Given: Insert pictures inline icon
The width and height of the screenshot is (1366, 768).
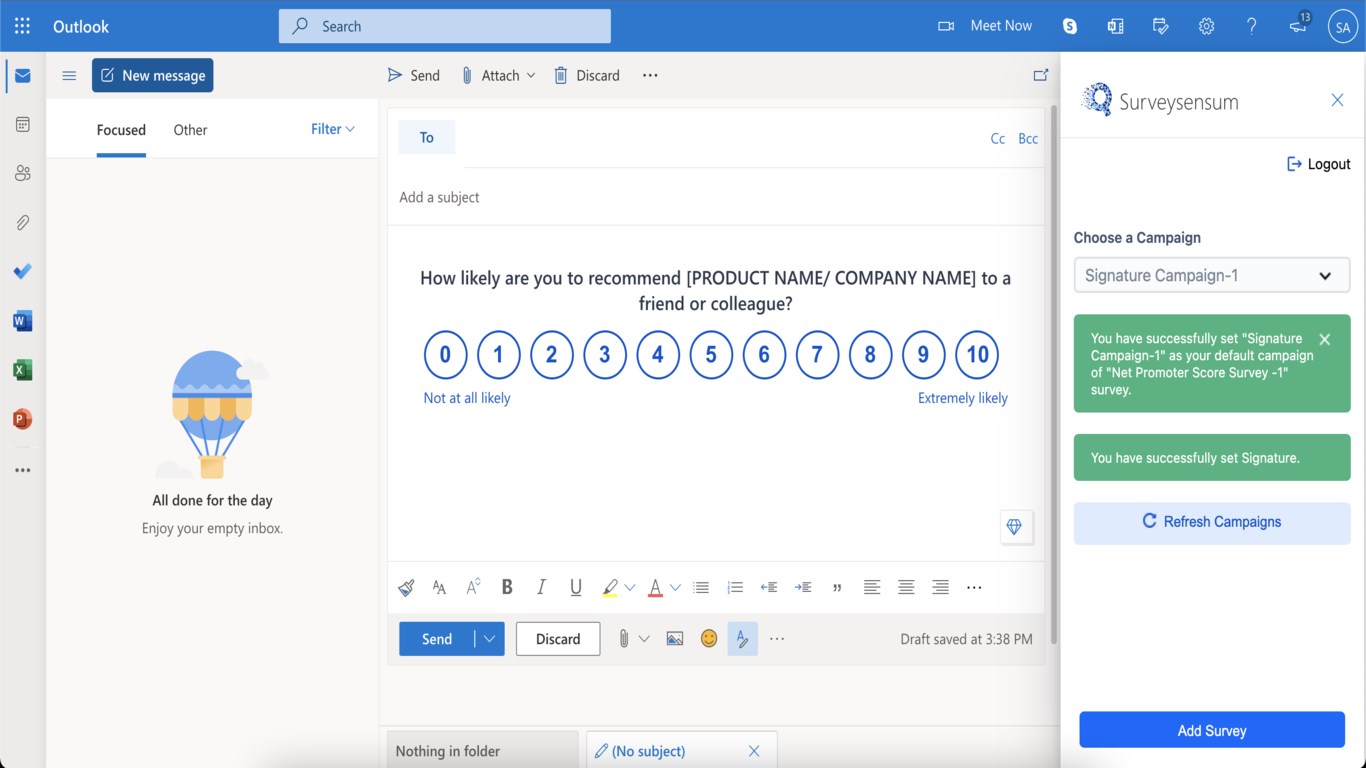Looking at the screenshot, I should coord(675,639).
